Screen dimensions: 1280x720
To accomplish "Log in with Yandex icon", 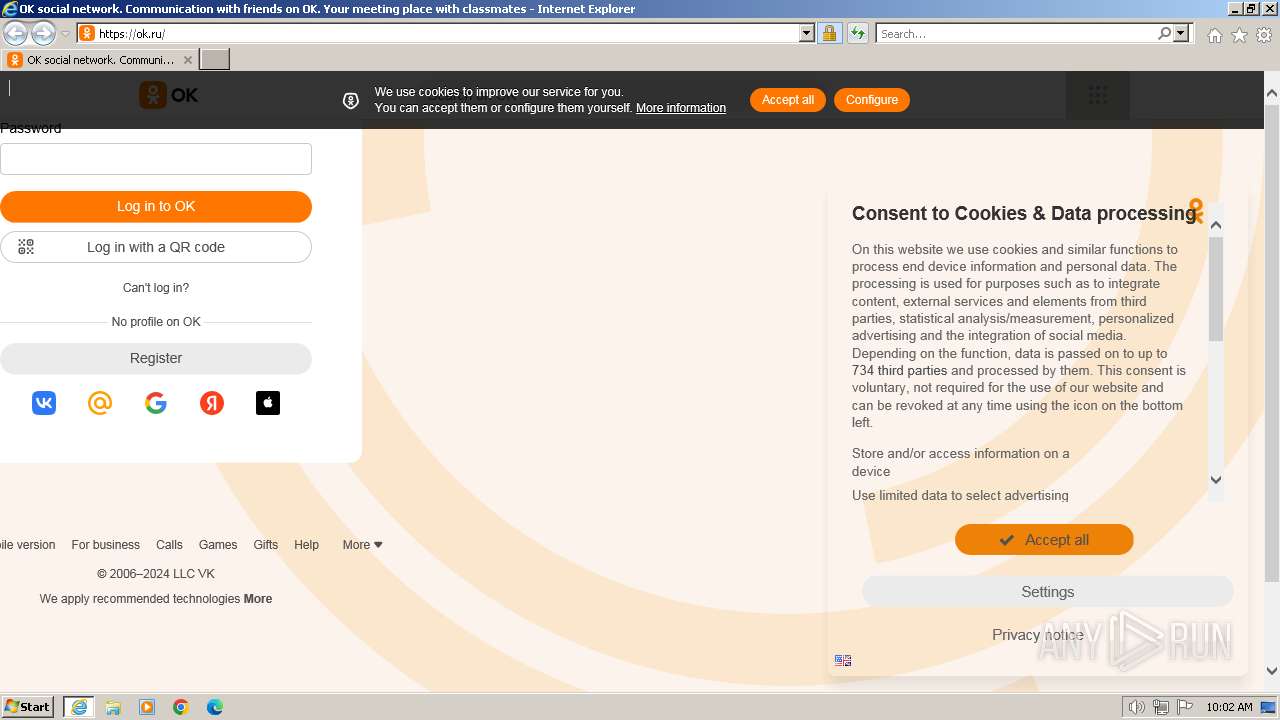I will pyautogui.click(x=212, y=403).
